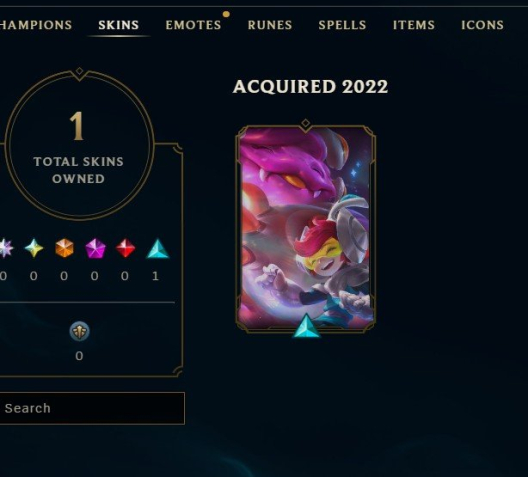Select the pink pentagon gem rarity icon
The image size is (528, 477).
tap(95, 248)
